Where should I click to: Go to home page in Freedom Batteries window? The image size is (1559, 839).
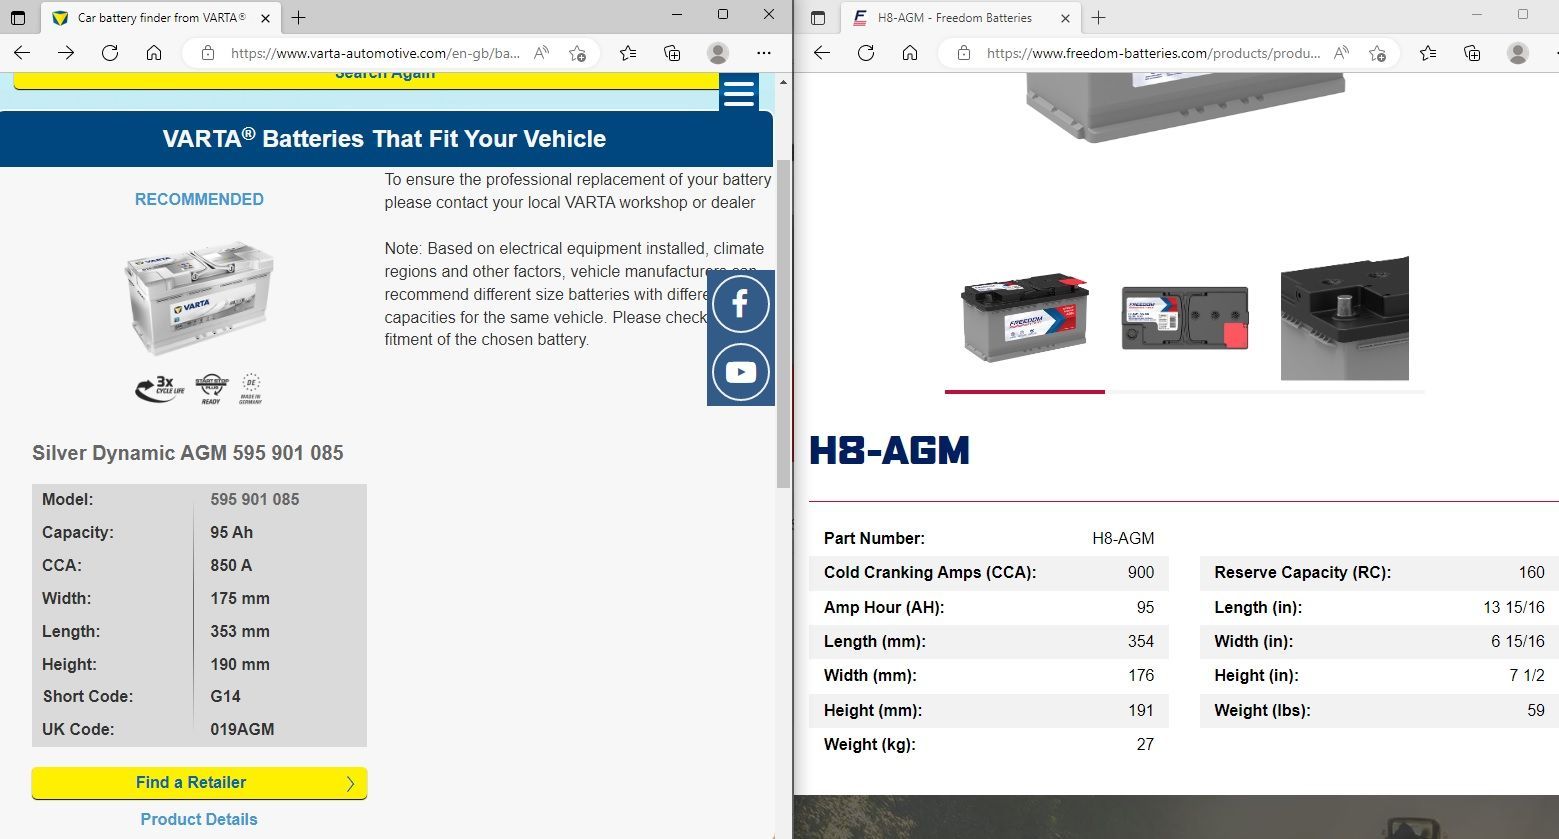coord(910,53)
